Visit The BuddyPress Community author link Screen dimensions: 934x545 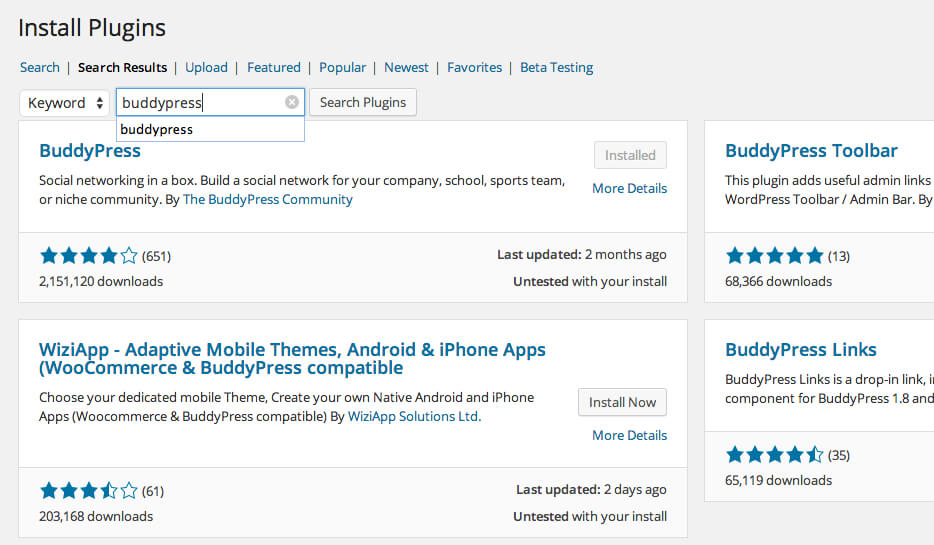(267, 200)
